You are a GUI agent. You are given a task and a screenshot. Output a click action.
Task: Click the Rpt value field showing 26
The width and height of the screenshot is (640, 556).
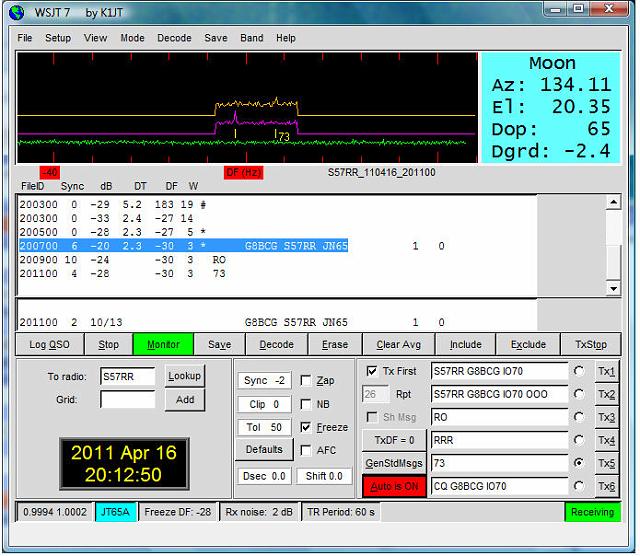point(375,394)
